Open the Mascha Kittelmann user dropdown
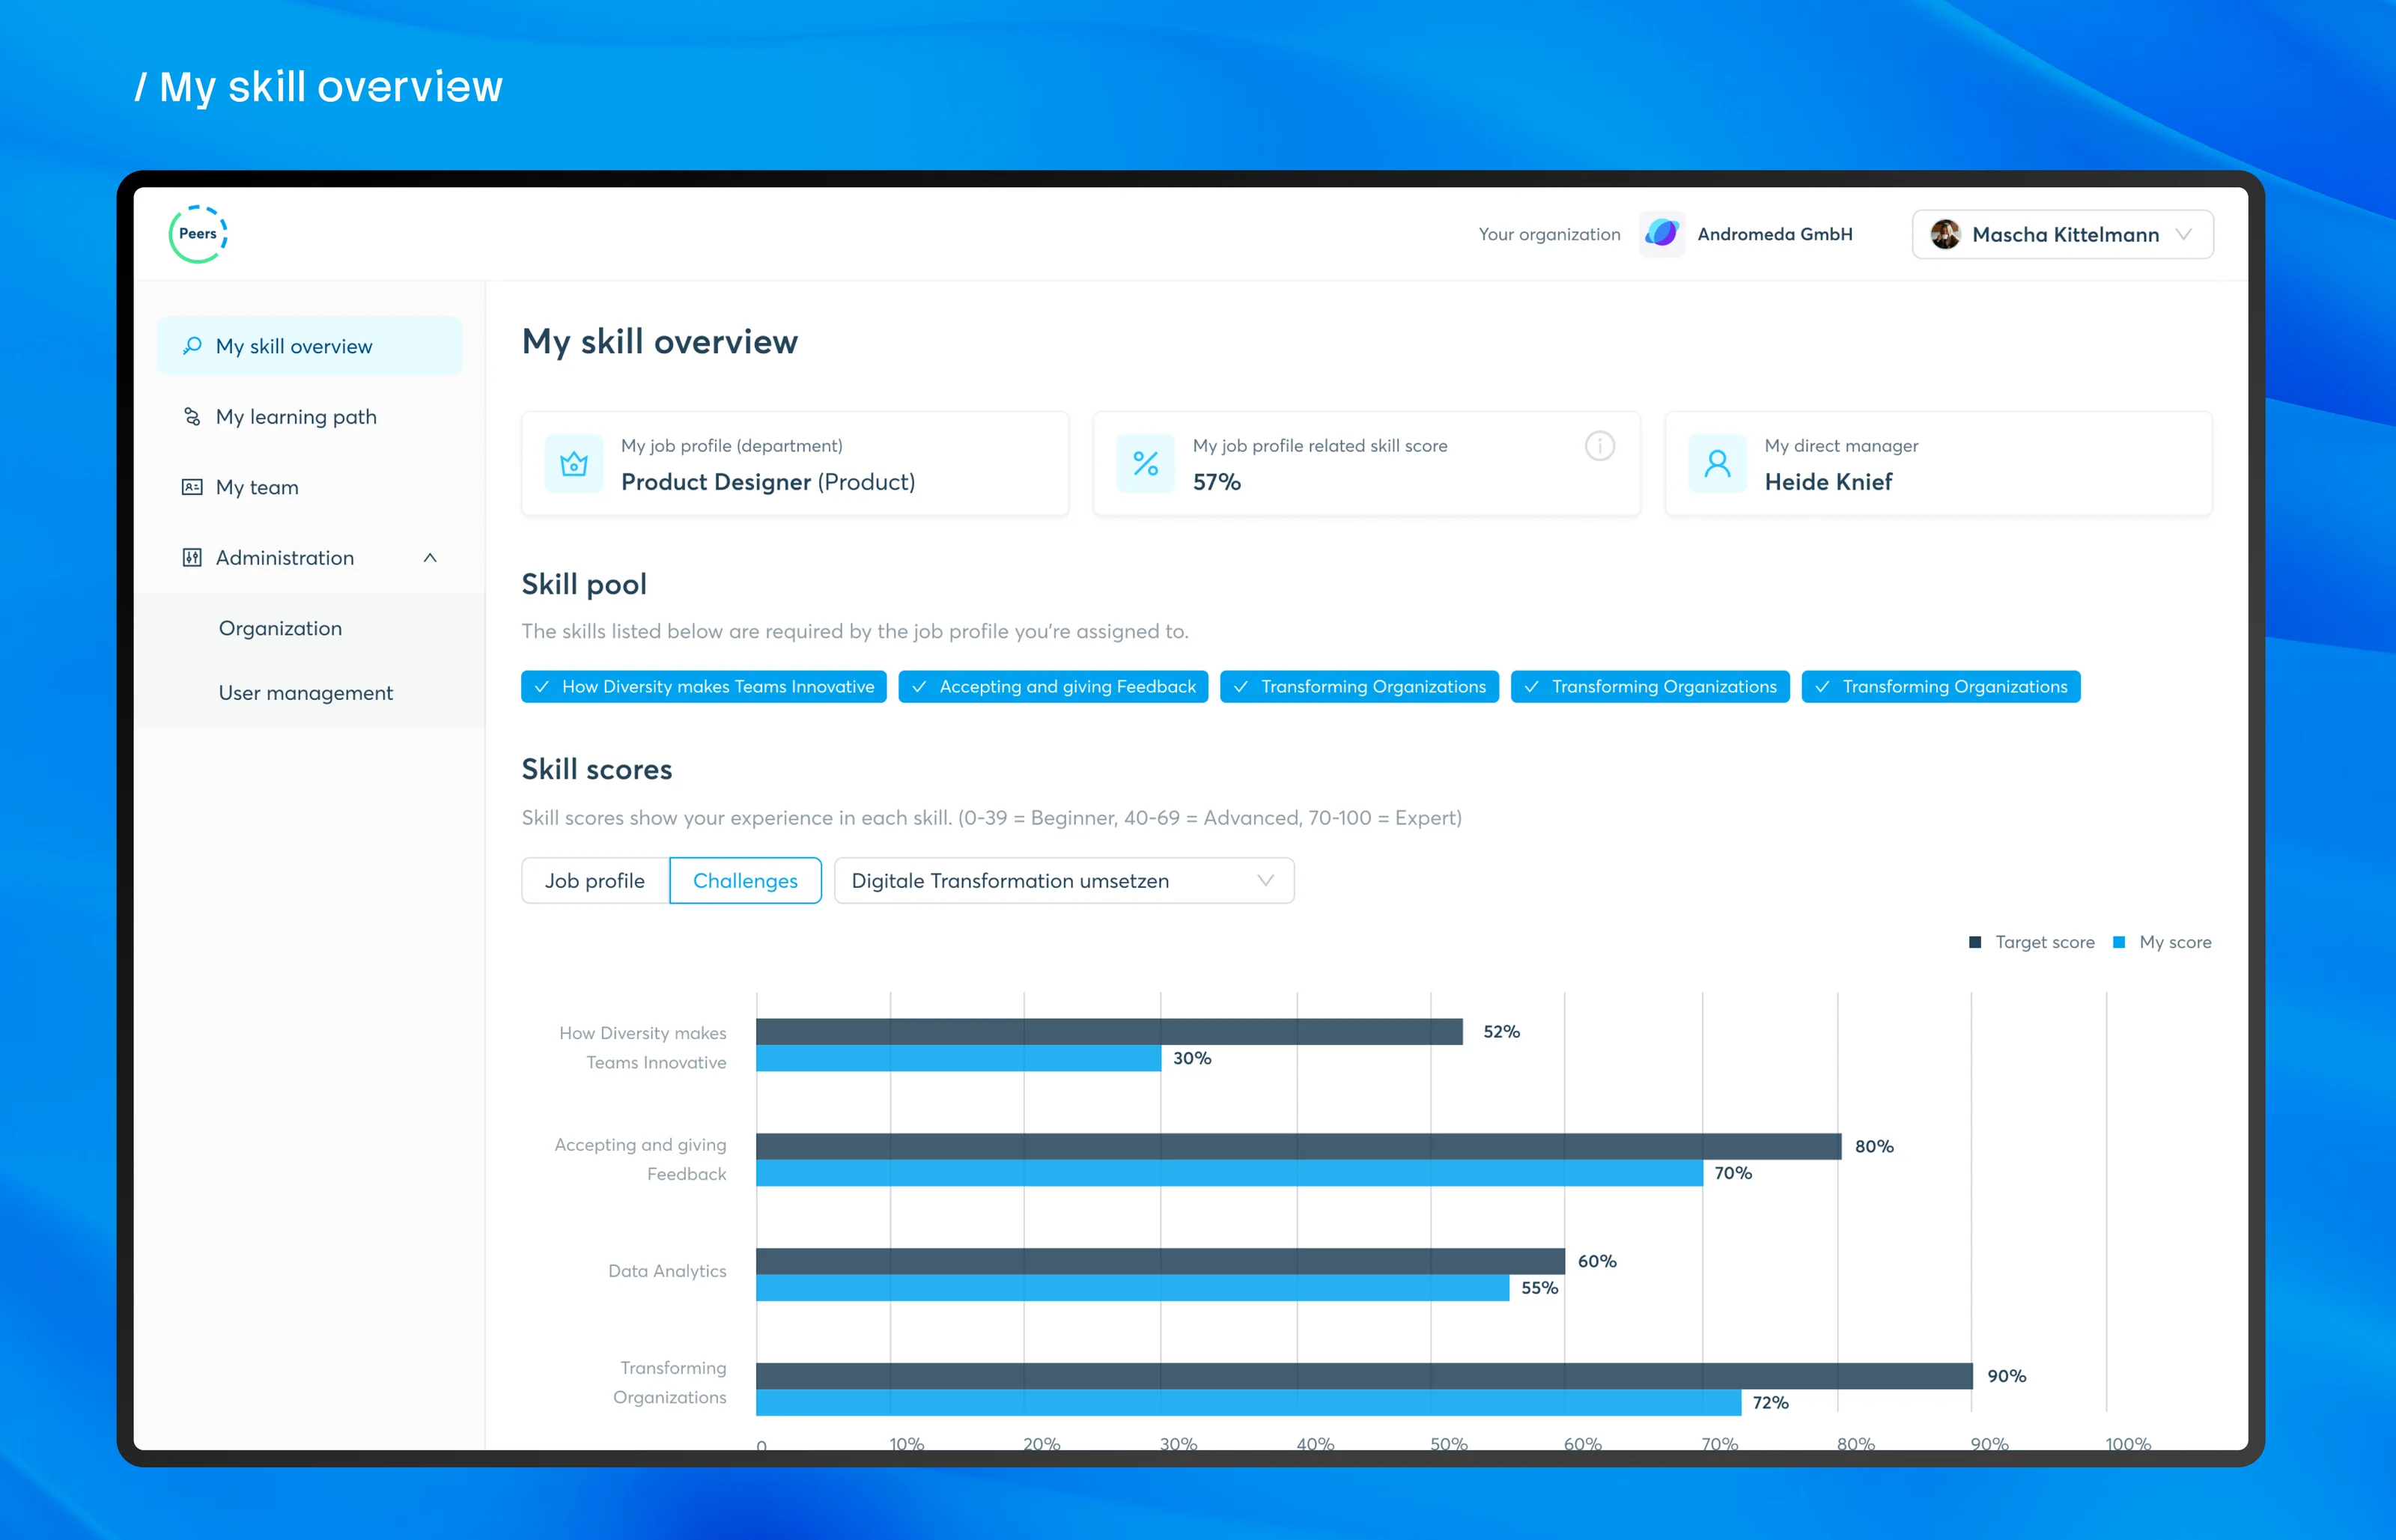 [2062, 234]
